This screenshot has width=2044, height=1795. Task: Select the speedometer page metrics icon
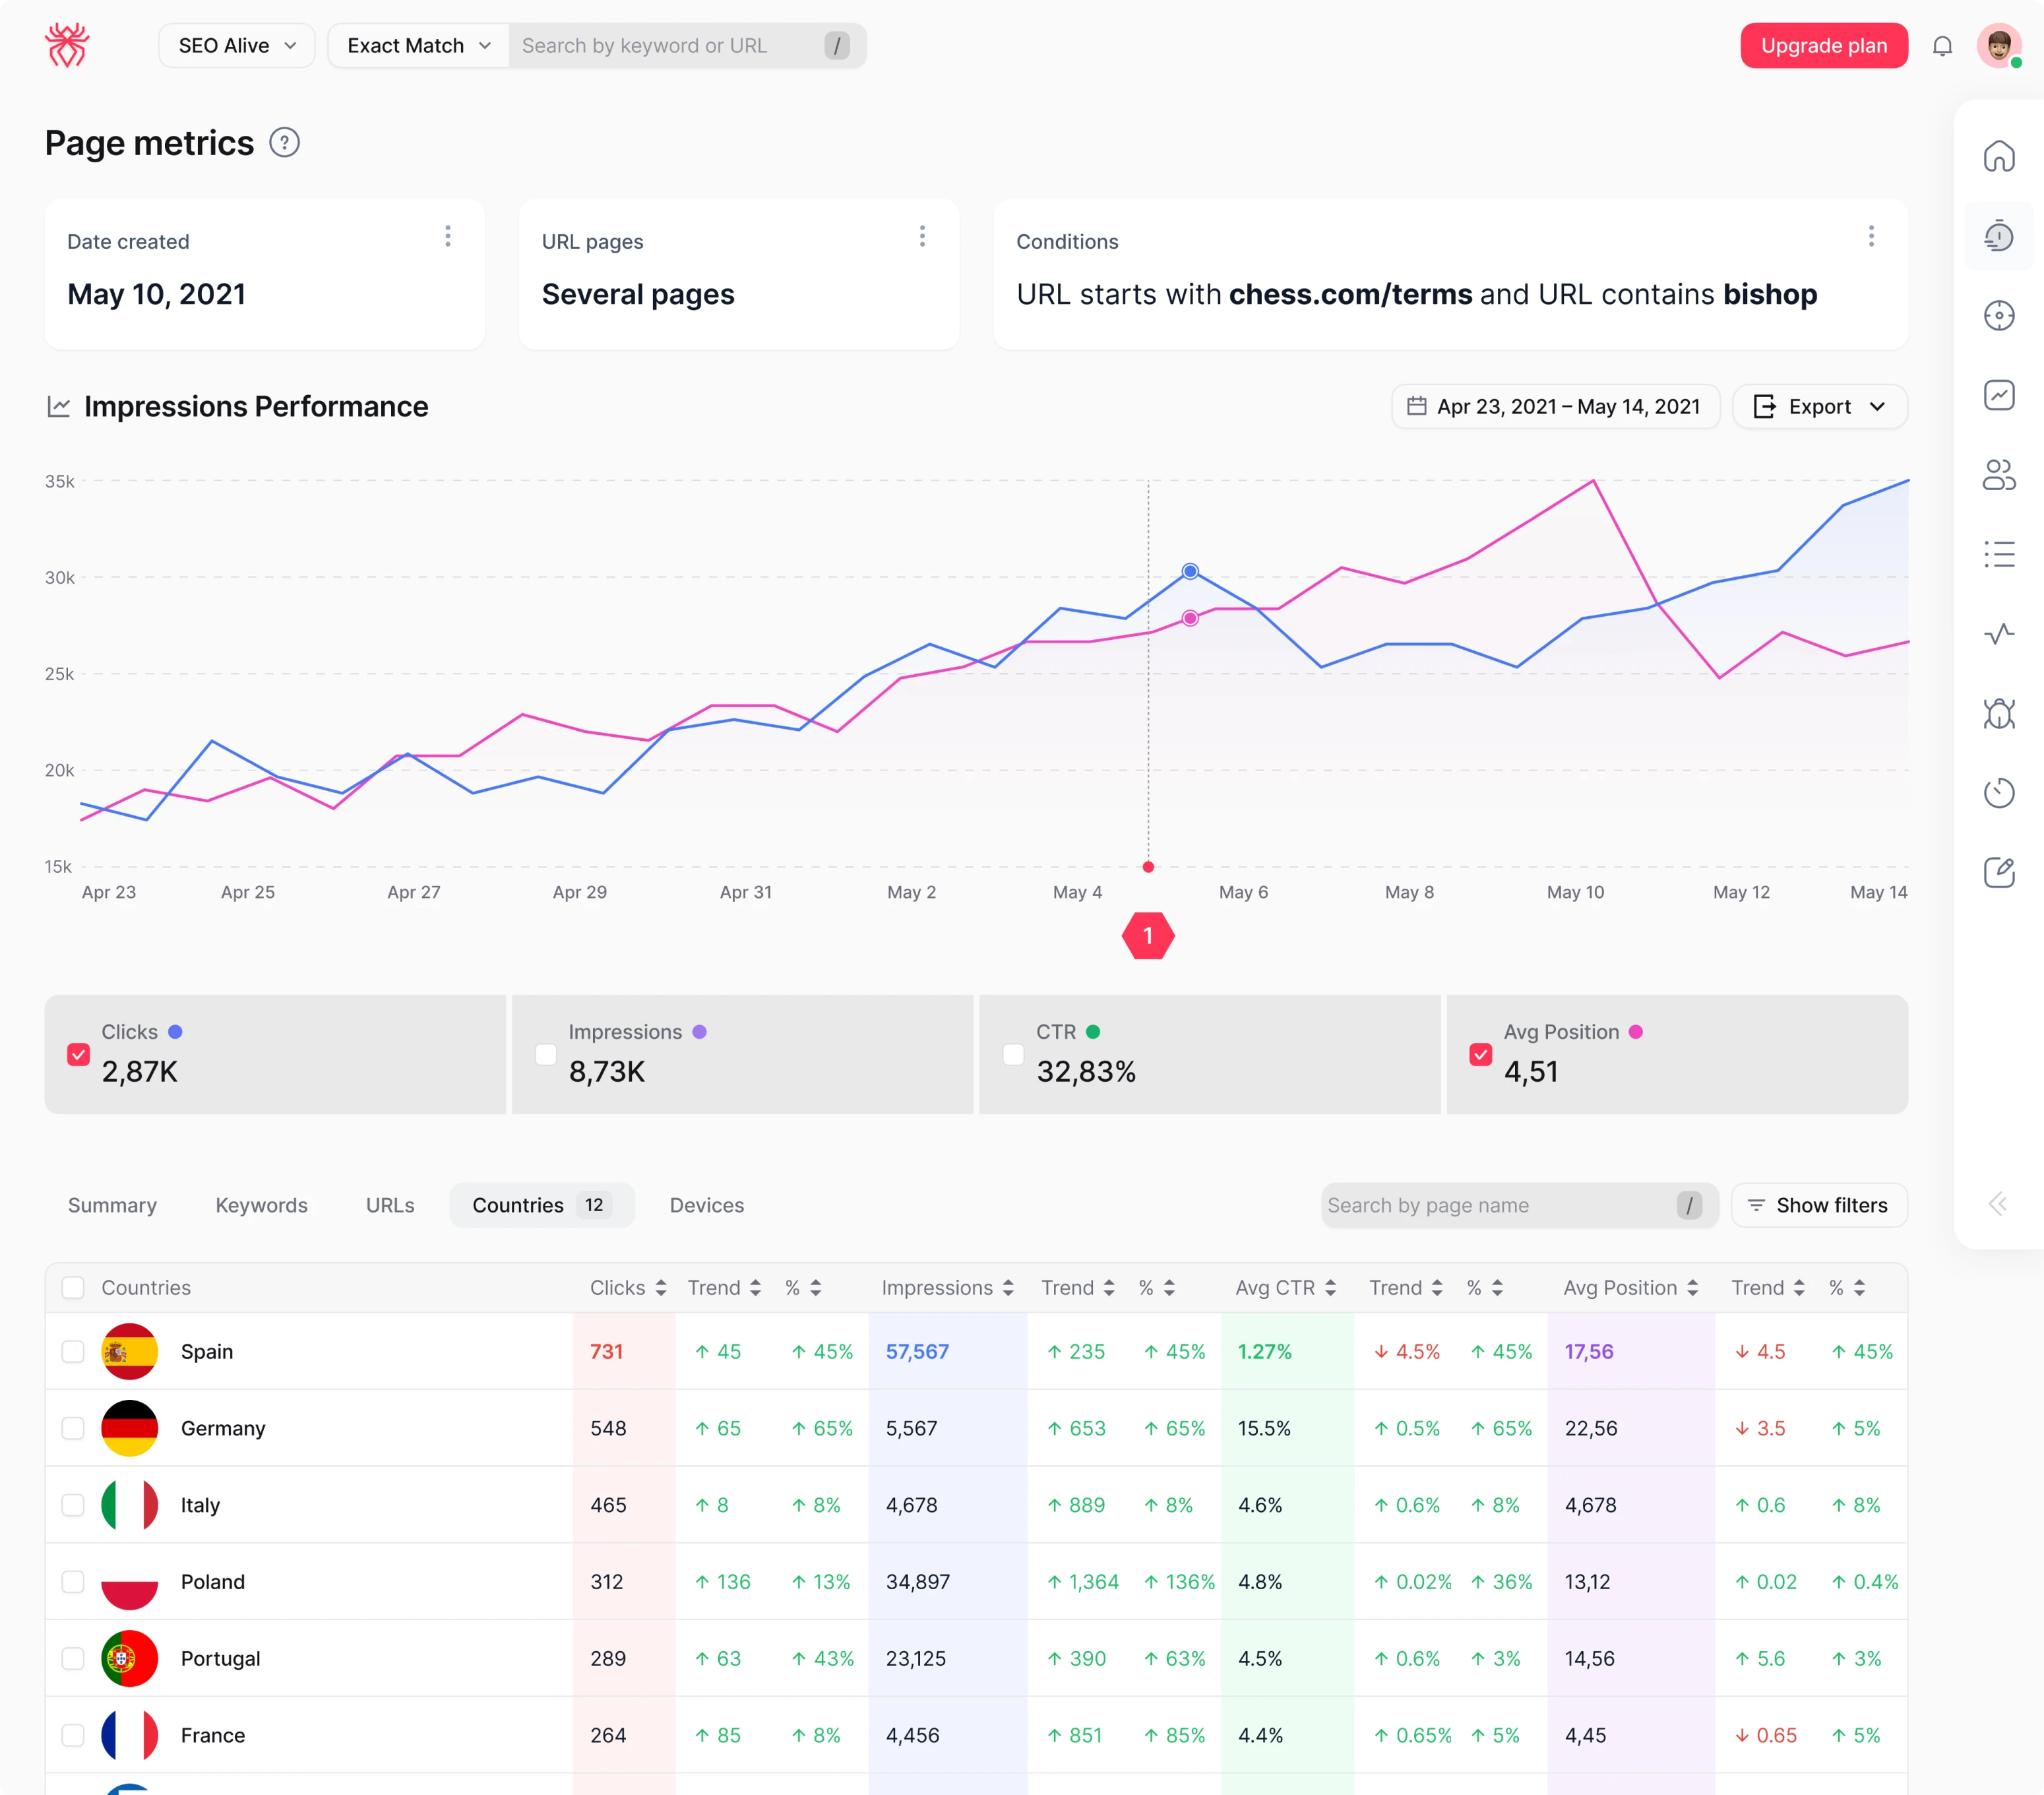click(2000, 236)
